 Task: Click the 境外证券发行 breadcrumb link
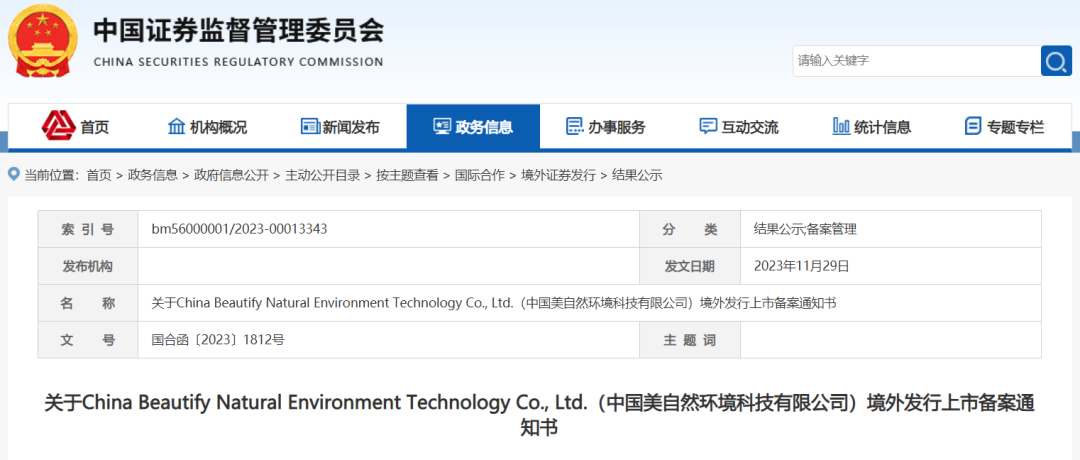click(x=558, y=176)
